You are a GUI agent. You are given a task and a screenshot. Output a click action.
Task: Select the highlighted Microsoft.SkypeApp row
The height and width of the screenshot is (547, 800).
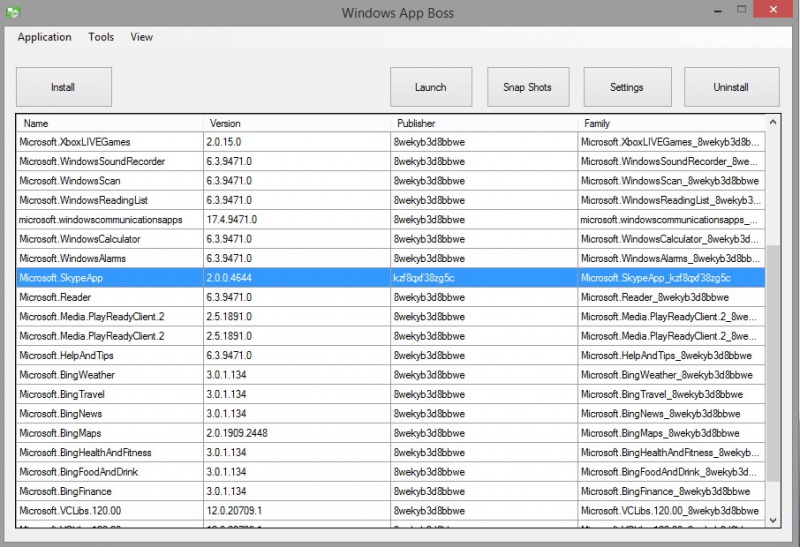[391, 278]
